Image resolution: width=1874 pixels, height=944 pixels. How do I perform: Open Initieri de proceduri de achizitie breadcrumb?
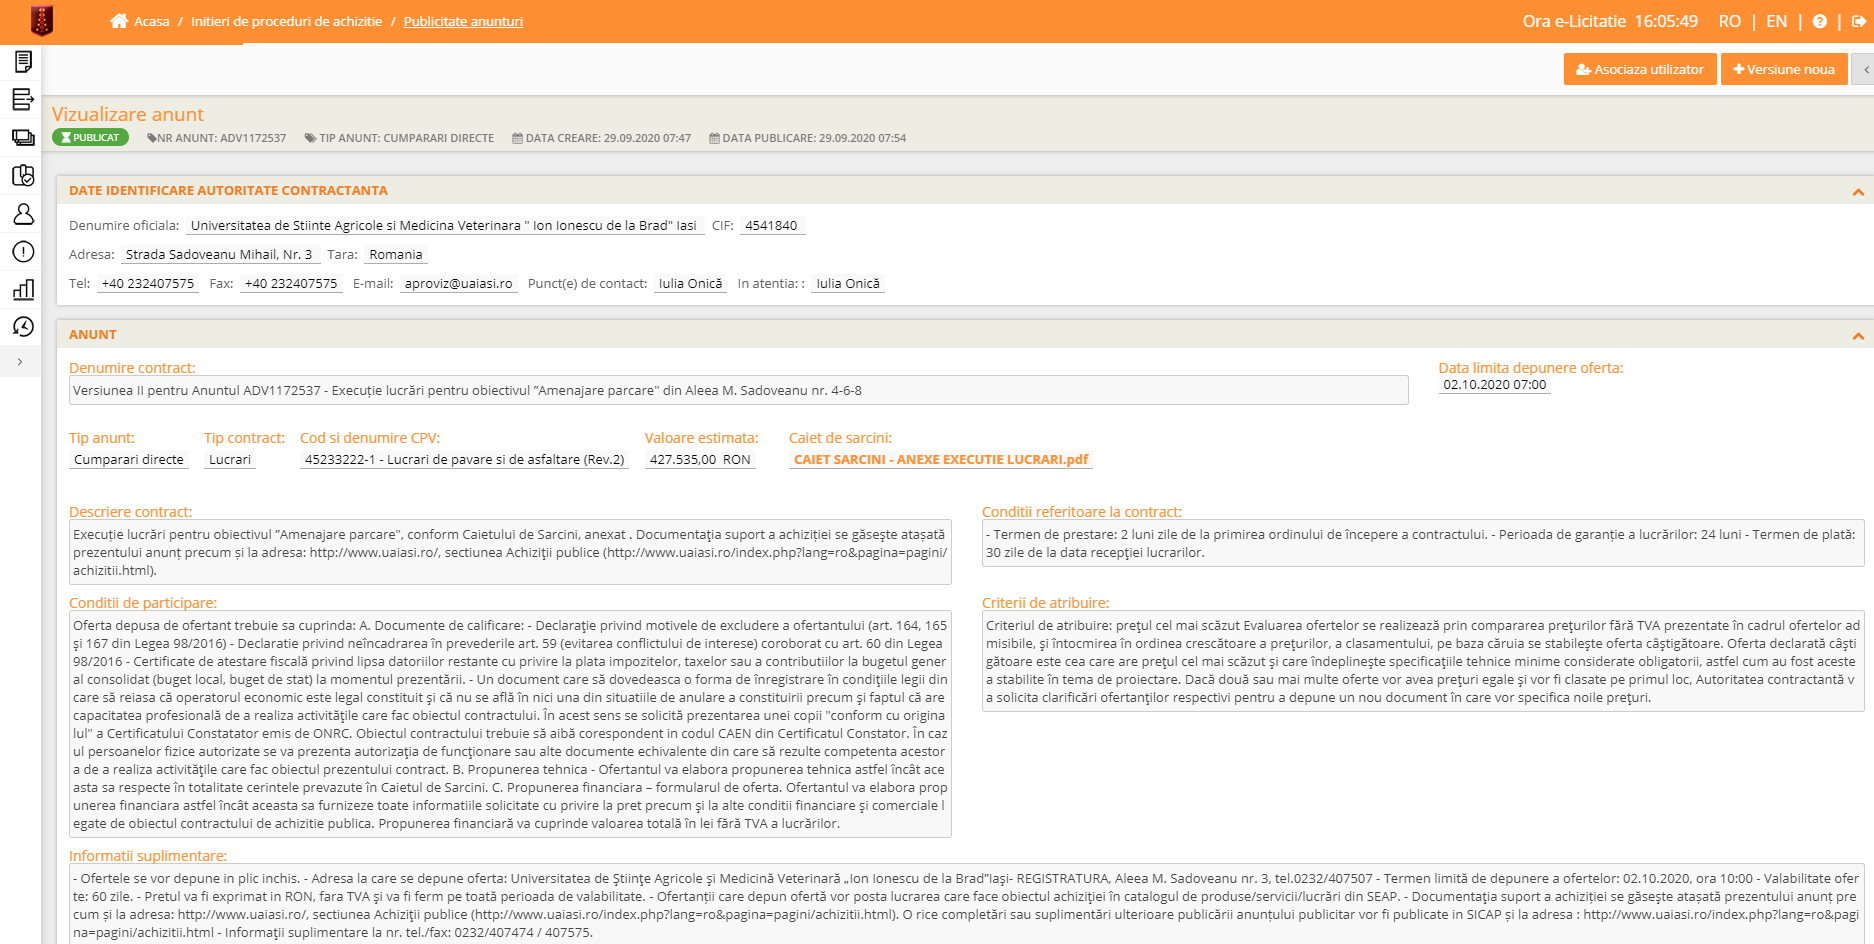pyautogui.click(x=286, y=22)
